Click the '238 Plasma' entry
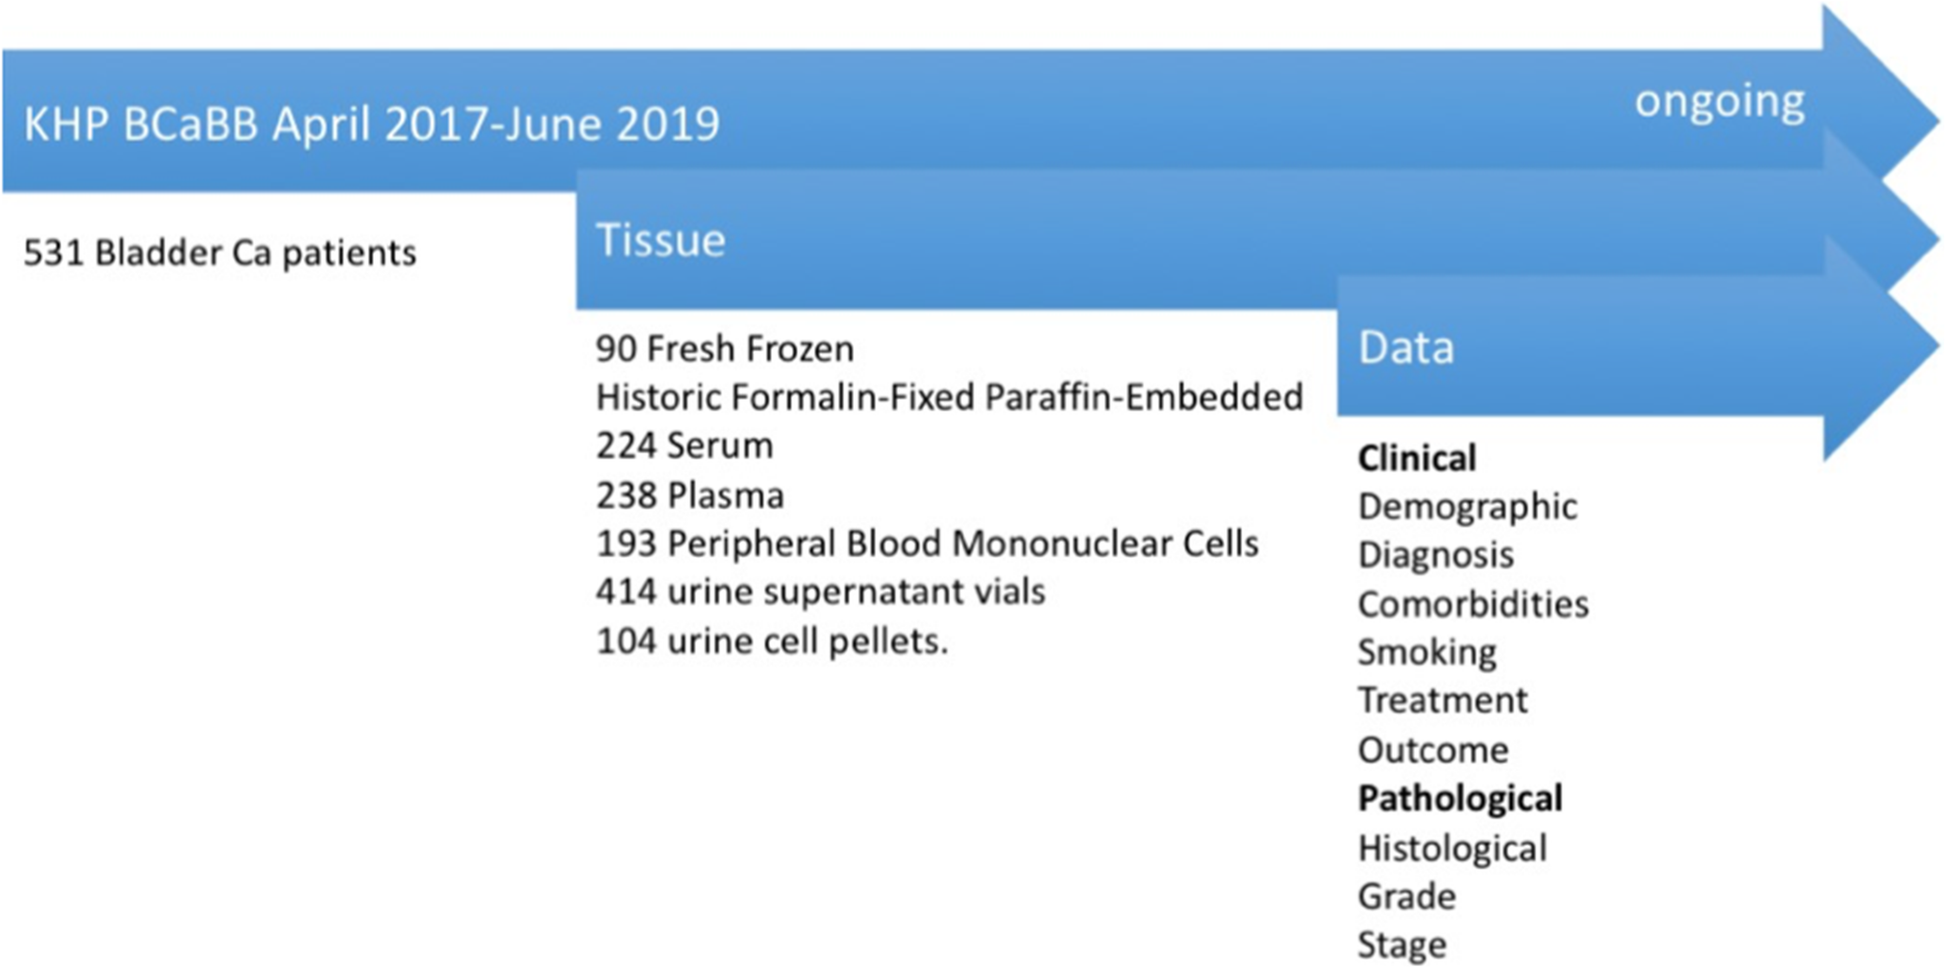 tap(690, 495)
